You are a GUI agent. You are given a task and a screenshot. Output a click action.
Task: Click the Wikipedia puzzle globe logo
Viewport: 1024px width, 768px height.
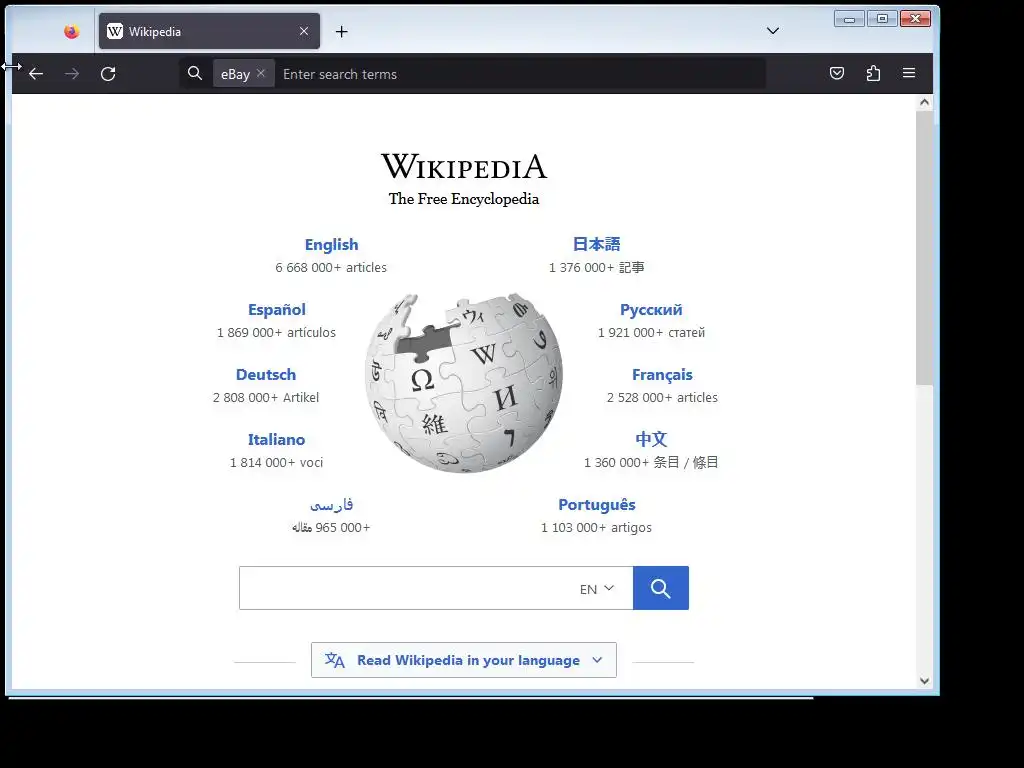click(464, 383)
